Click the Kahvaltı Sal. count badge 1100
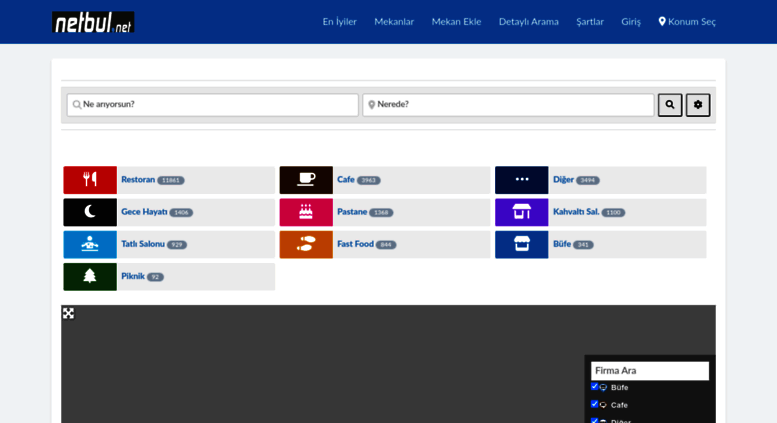The width and height of the screenshot is (777, 423). [613, 212]
